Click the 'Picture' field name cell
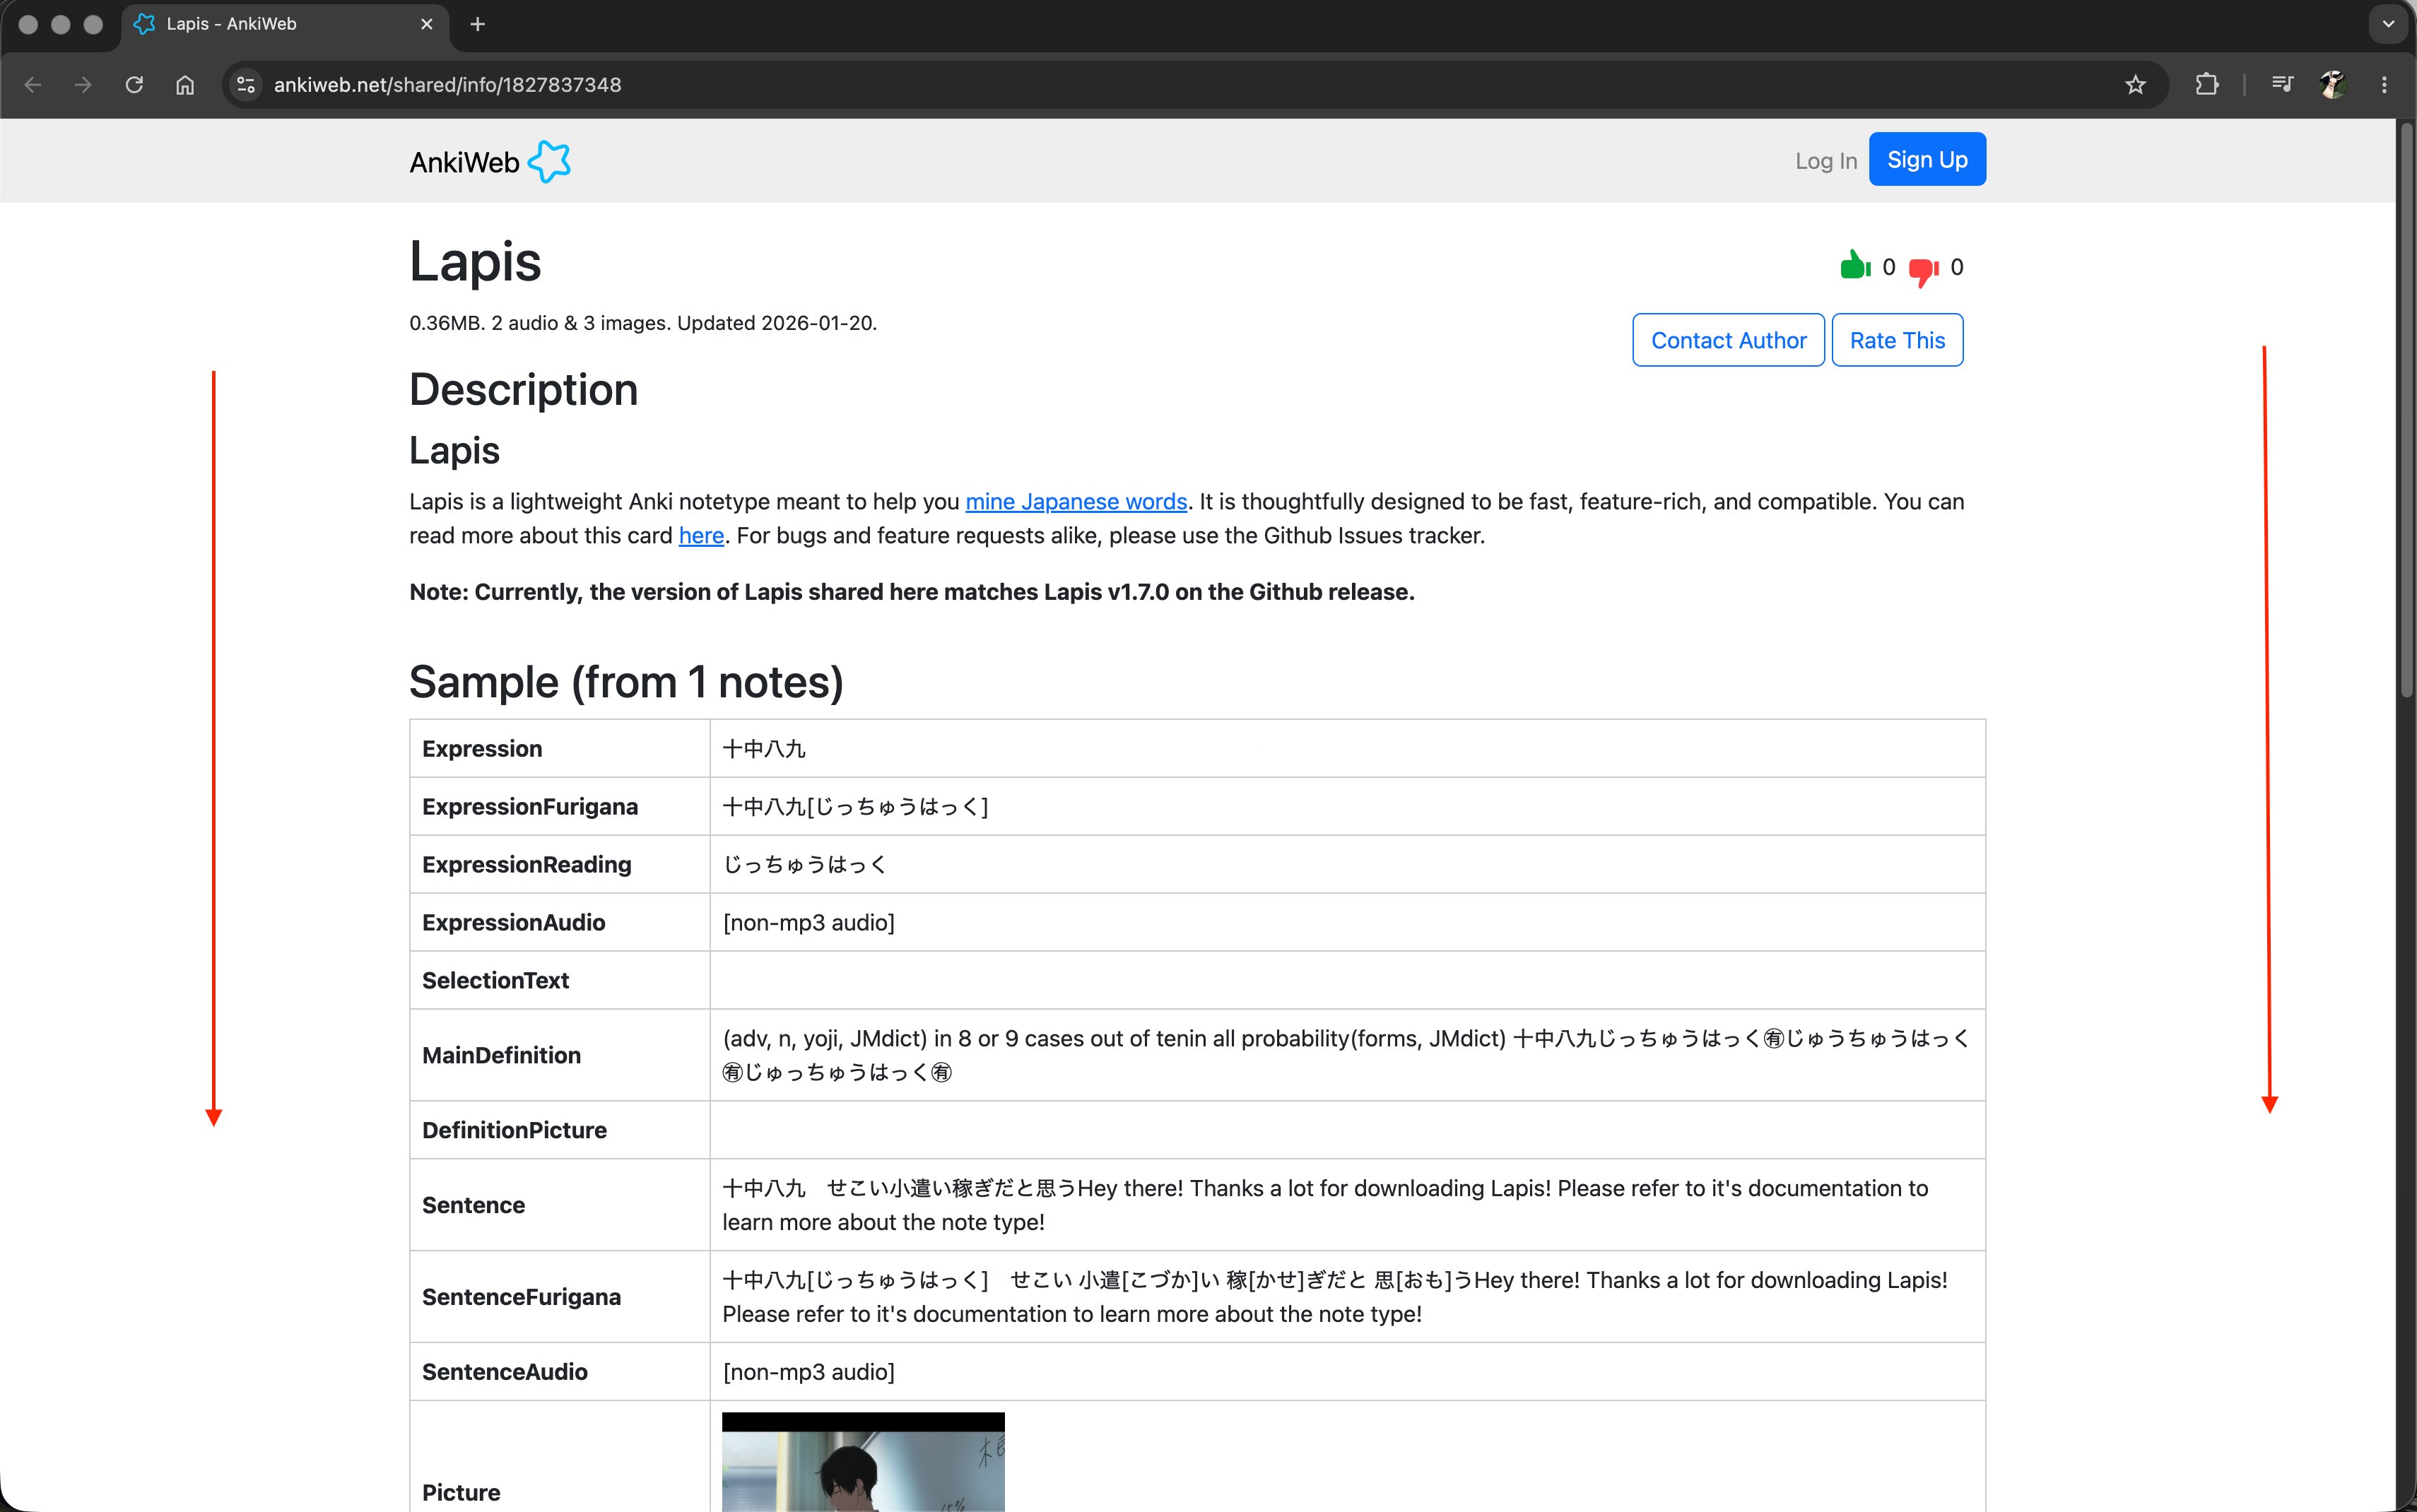Screen dimensions: 2417x1512 tap(560, 1457)
